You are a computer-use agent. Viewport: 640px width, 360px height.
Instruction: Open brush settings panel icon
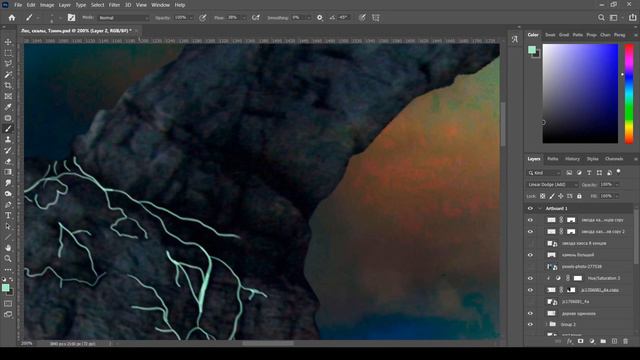(x=71, y=18)
